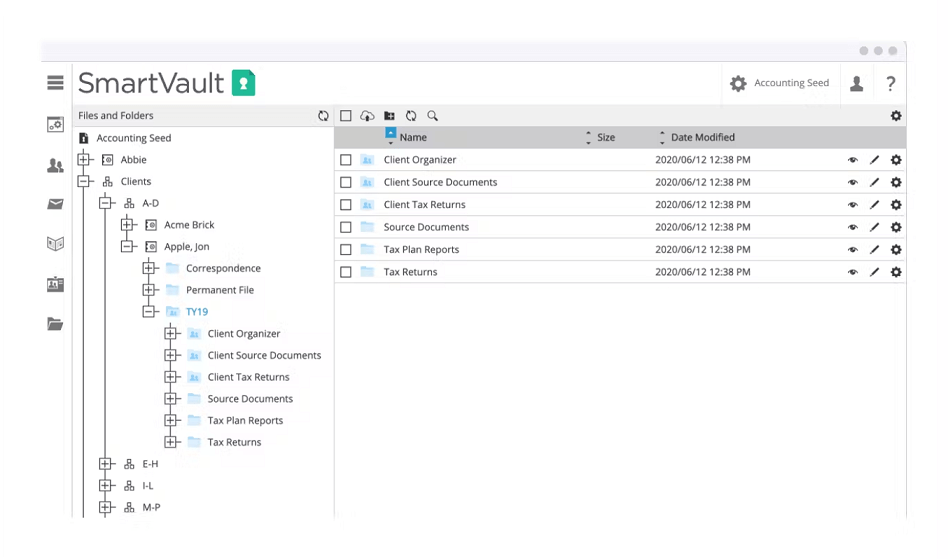The image size is (948, 559).
Task: Click the pencil edit icon for Tax Returns
Action: [874, 272]
